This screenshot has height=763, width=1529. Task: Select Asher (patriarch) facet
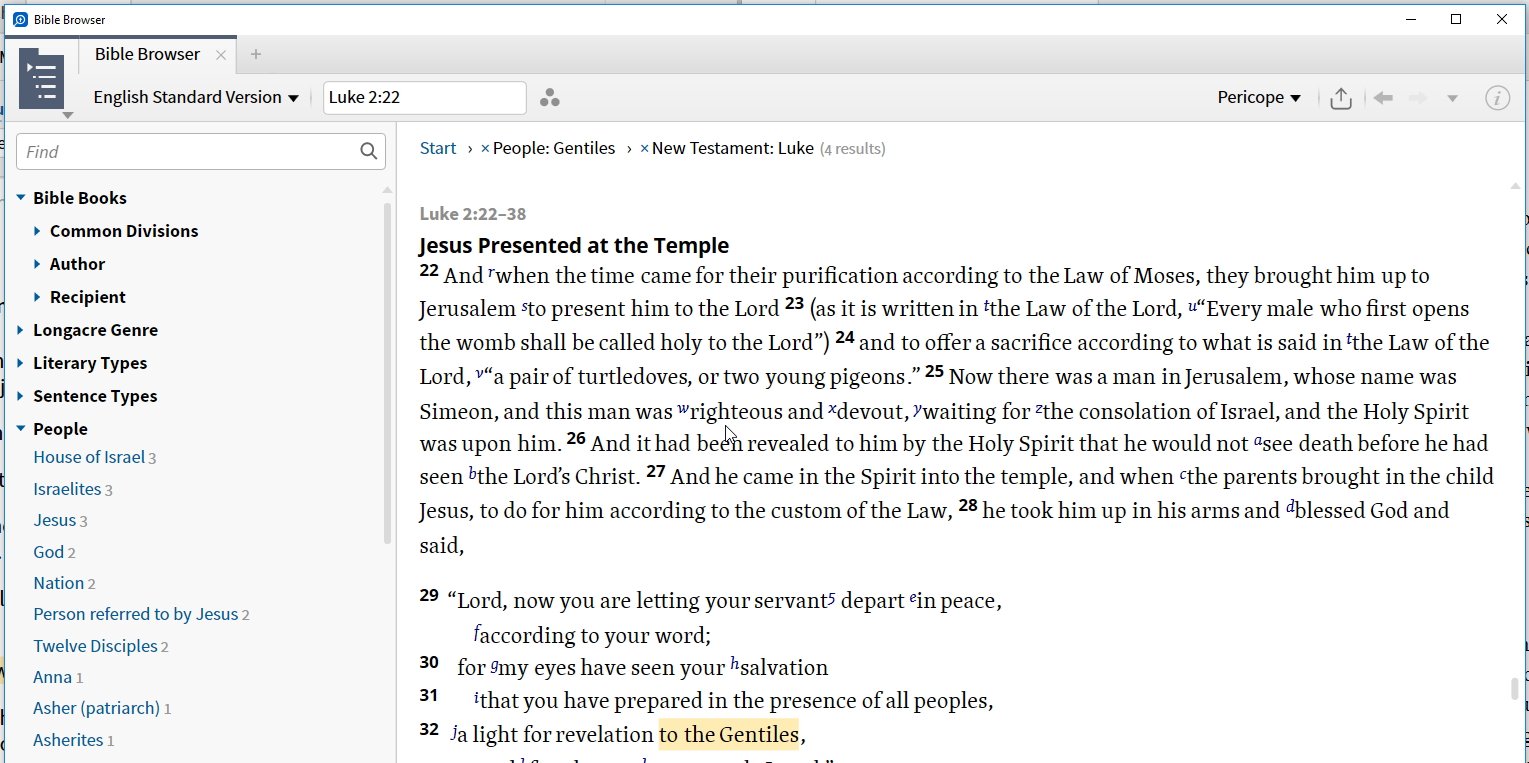click(96, 708)
